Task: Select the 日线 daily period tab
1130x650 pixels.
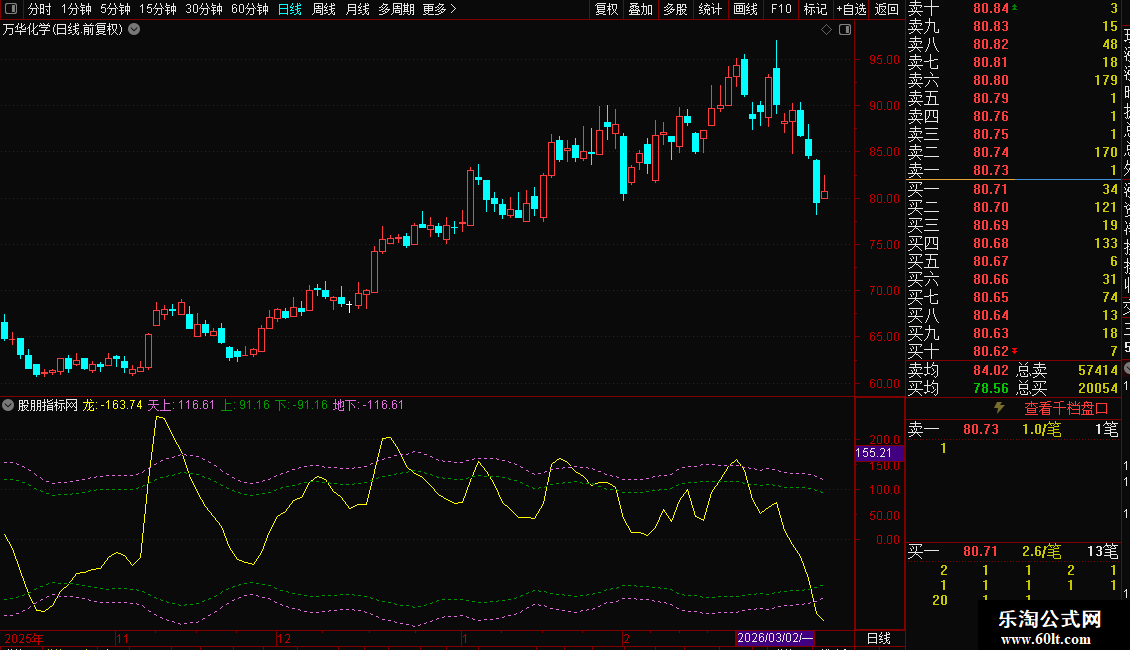Action: point(290,9)
